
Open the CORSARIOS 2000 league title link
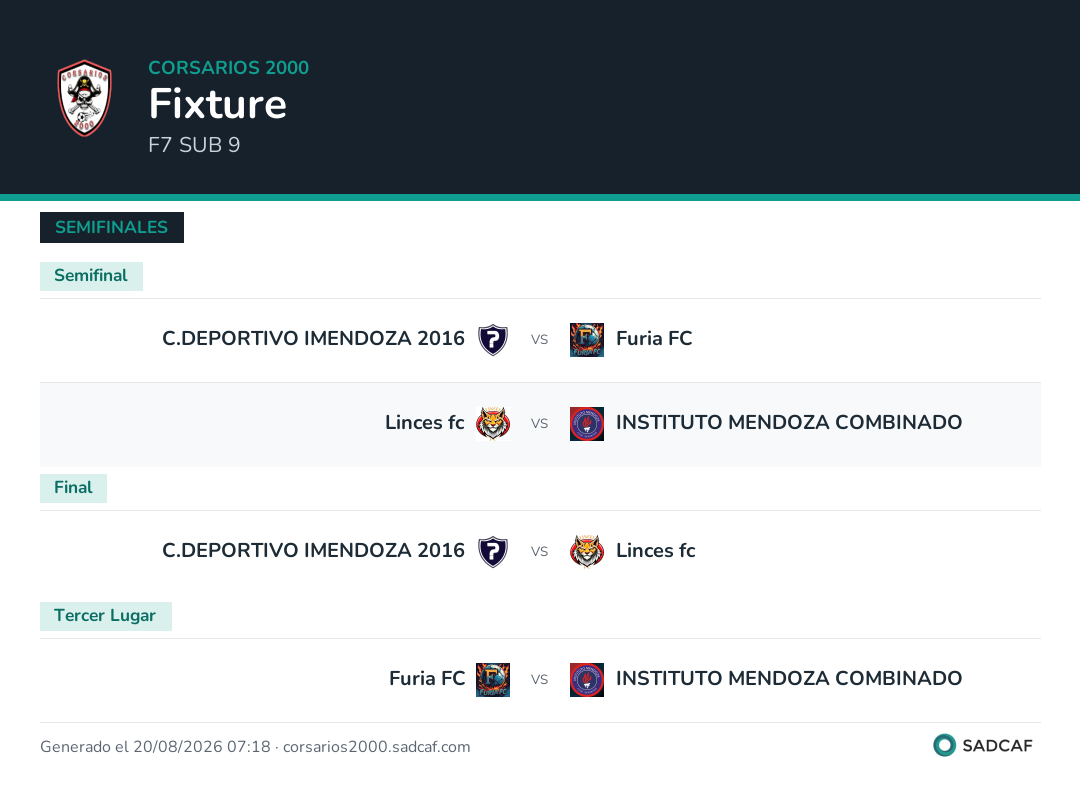coord(229,67)
